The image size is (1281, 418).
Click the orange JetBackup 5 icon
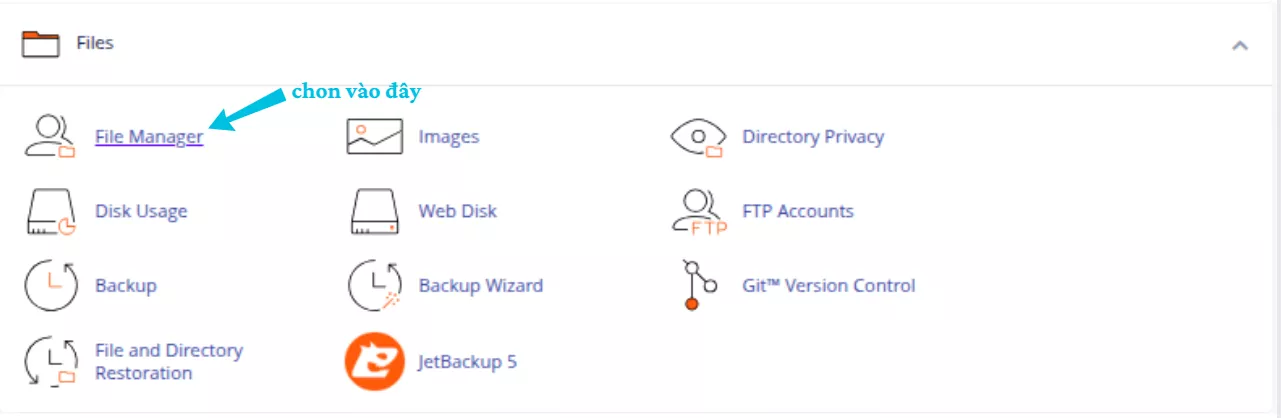coord(374,362)
